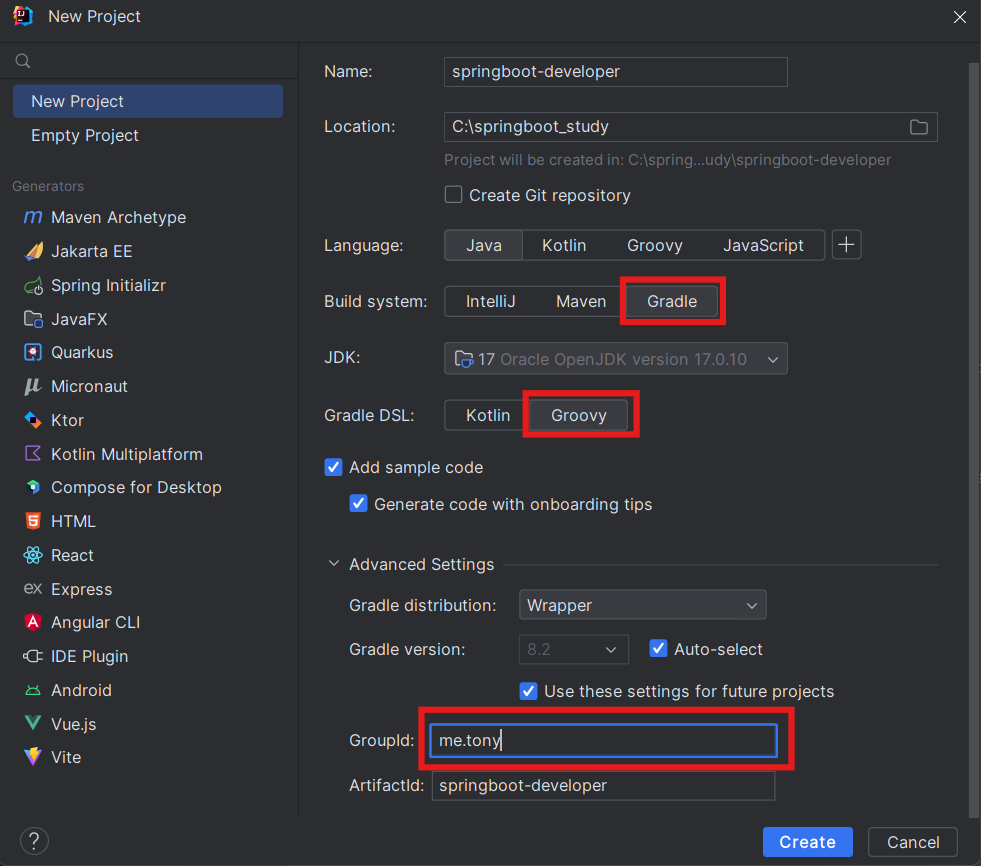The image size is (981, 866).
Task: Click the JDK folder icon in dropdown
Action: click(464, 359)
